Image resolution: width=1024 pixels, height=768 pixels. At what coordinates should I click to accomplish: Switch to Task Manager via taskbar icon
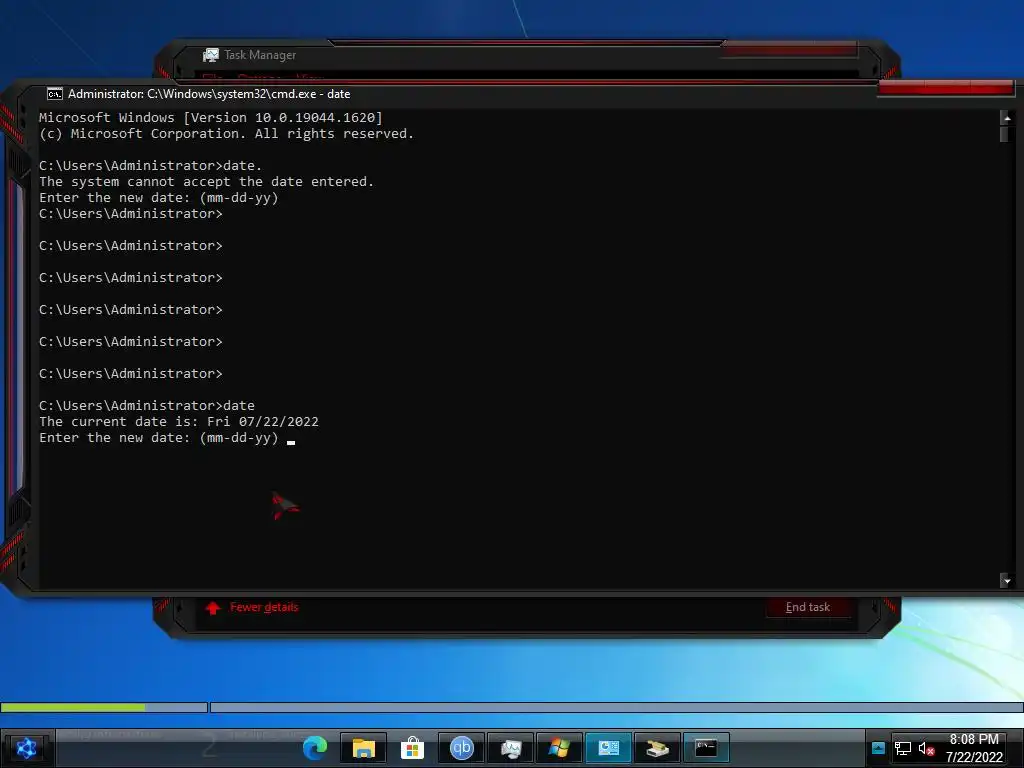coord(511,748)
